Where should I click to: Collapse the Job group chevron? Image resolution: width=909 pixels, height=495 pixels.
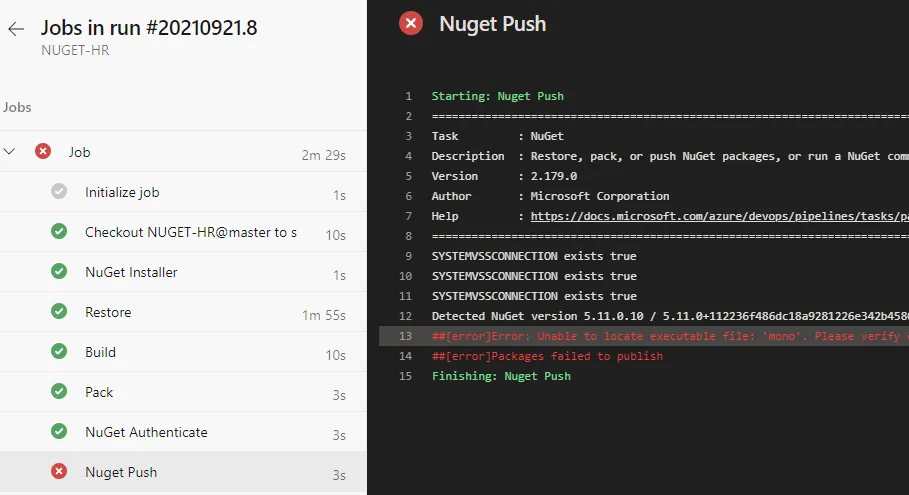(9, 152)
